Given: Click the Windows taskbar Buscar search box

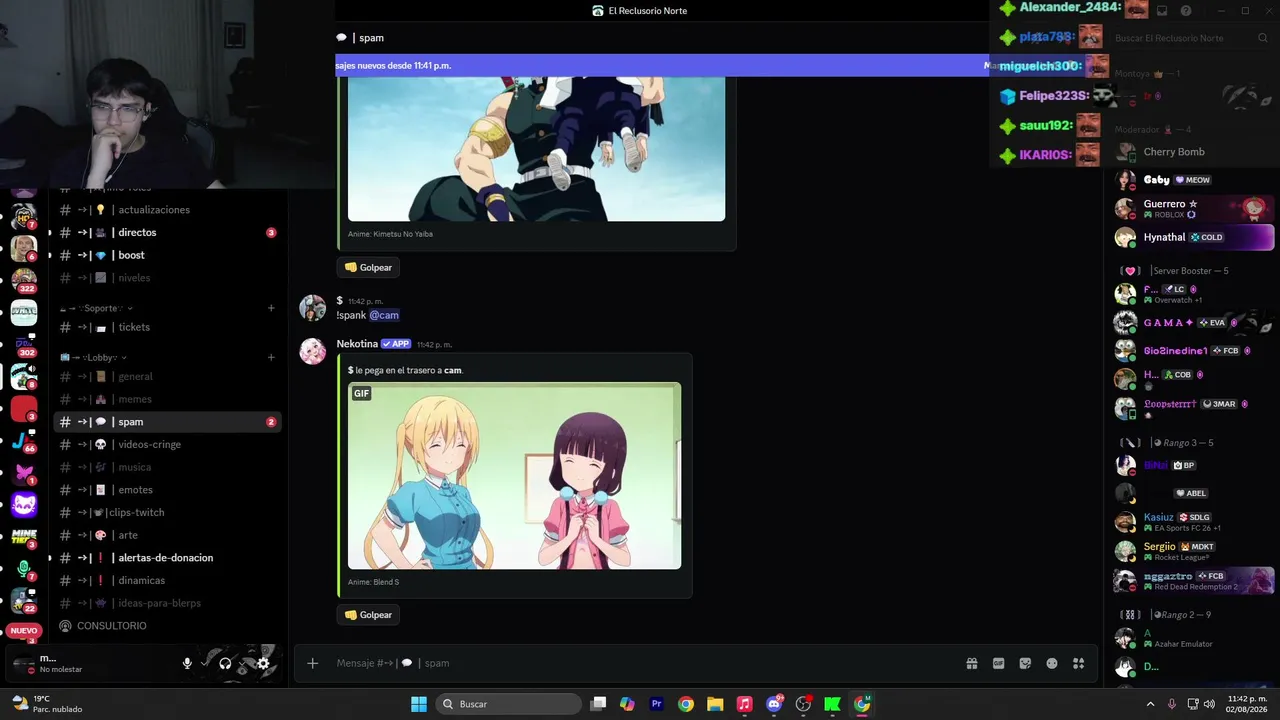Looking at the screenshot, I should (509, 704).
